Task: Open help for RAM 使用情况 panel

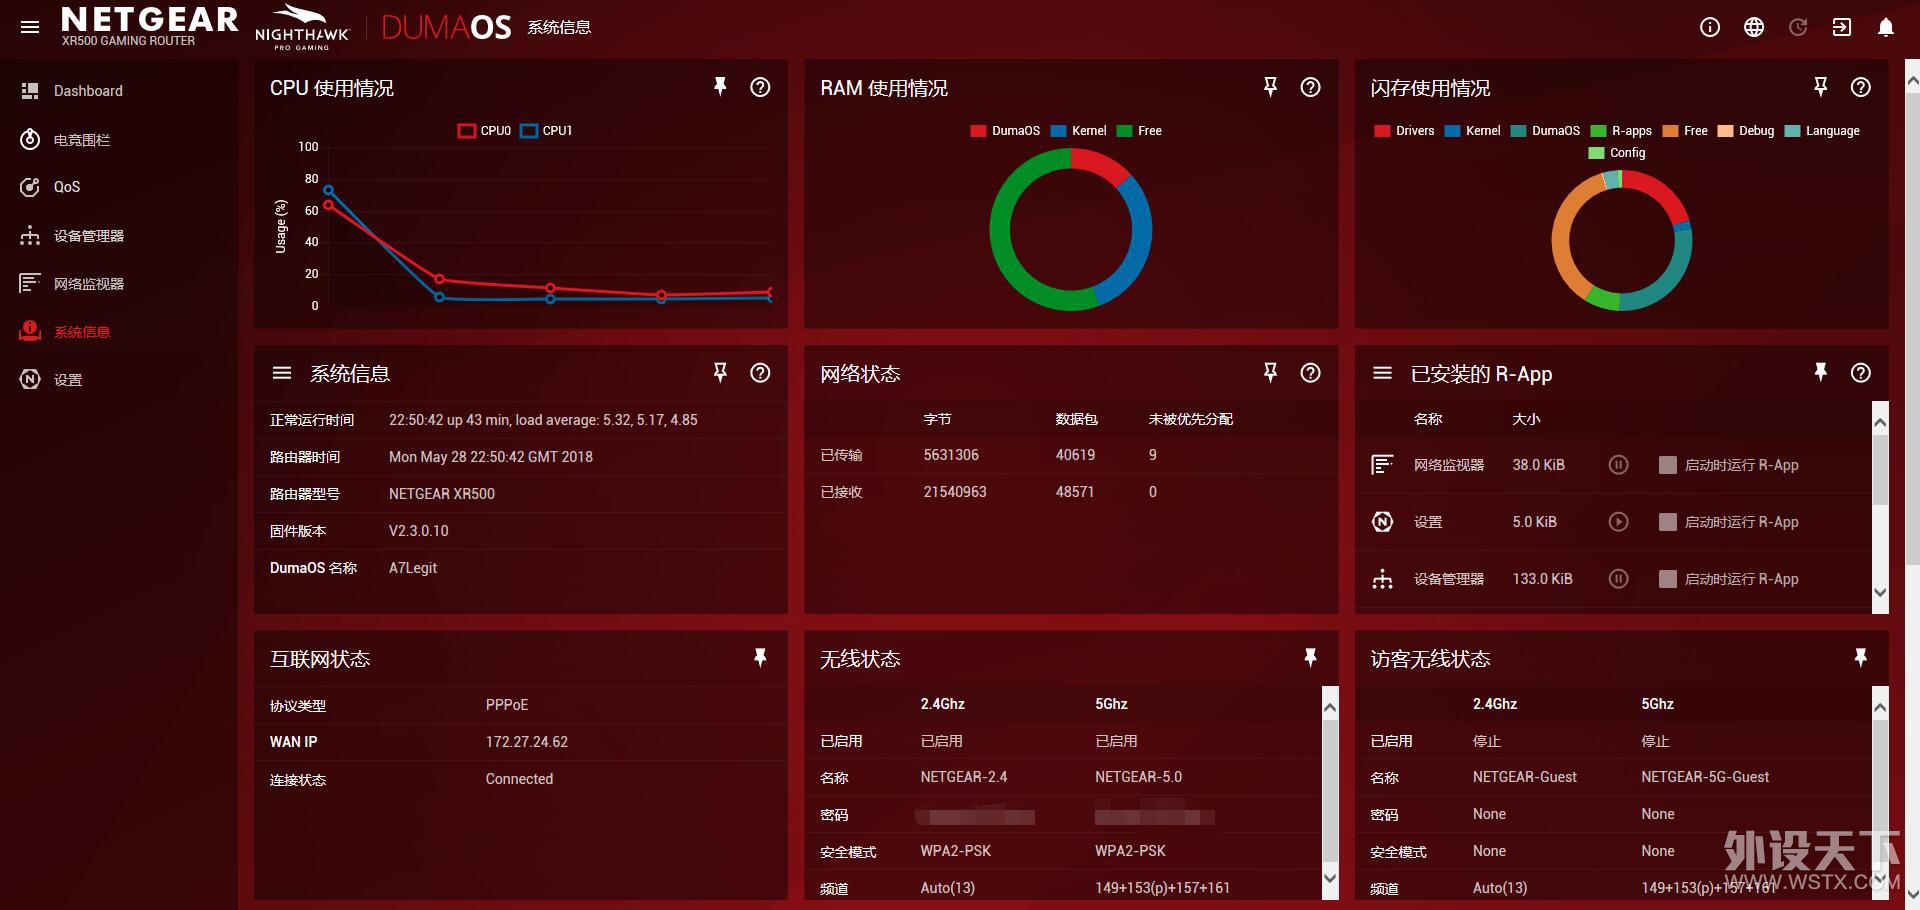Action: pyautogui.click(x=1310, y=87)
